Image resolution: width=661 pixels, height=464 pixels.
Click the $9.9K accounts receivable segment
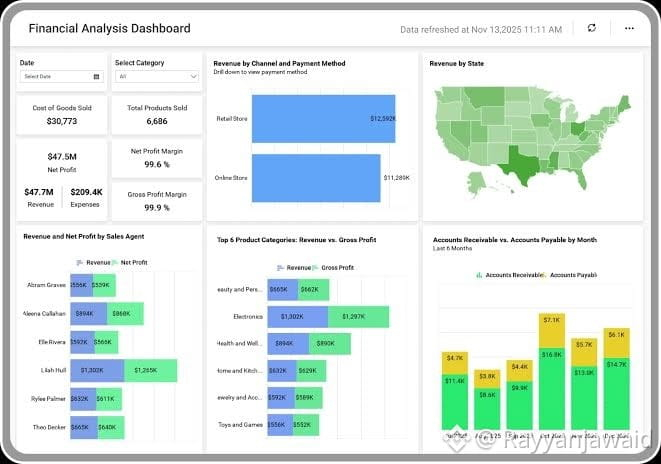(x=519, y=406)
